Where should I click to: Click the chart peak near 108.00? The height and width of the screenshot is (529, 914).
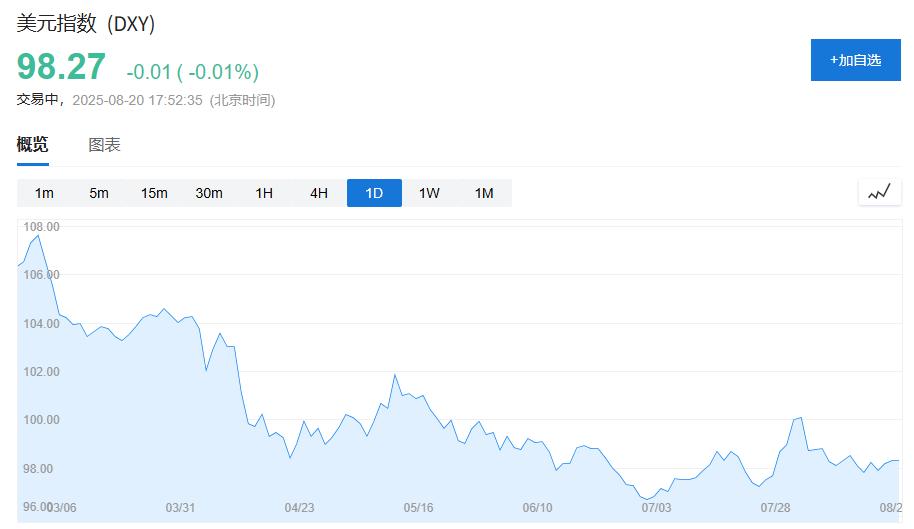coord(38,236)
